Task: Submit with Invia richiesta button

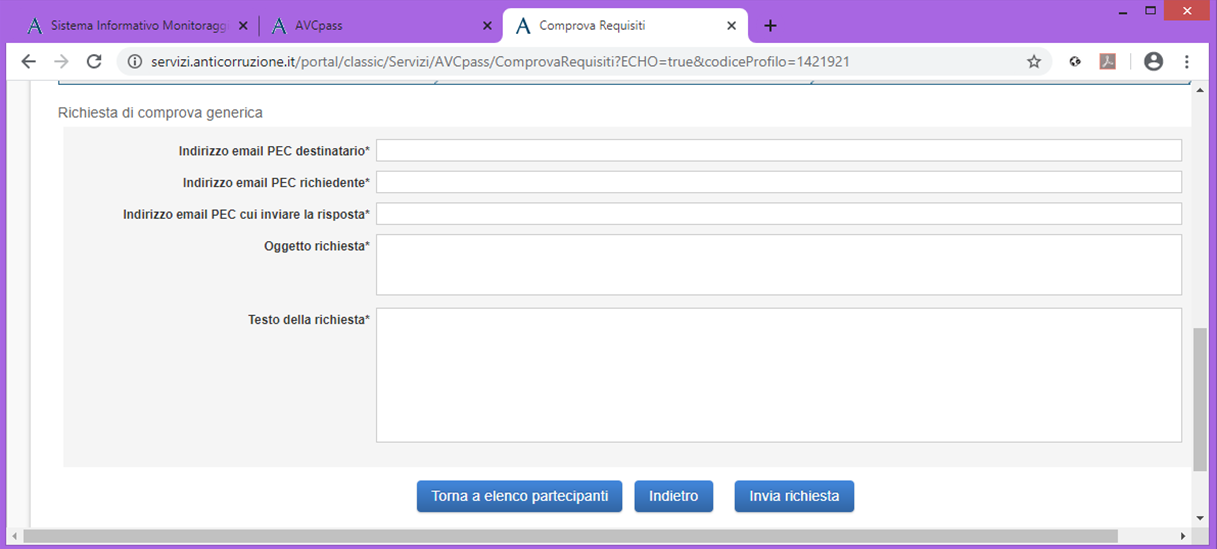Action: pos(794,496)
